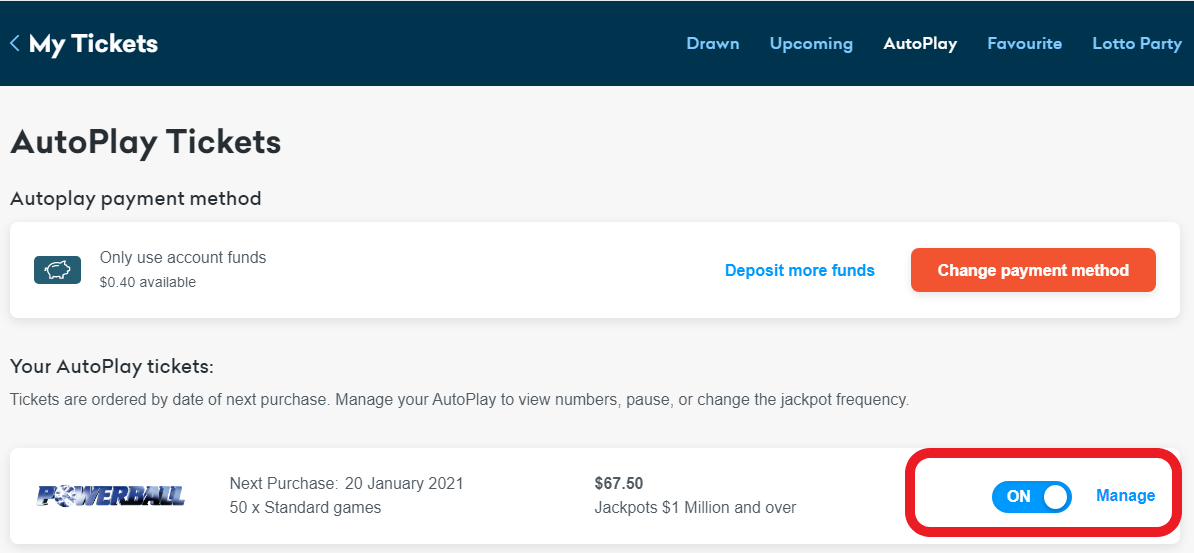Click the $67.50 price text
1194x553 pixels.
point(618,484)
